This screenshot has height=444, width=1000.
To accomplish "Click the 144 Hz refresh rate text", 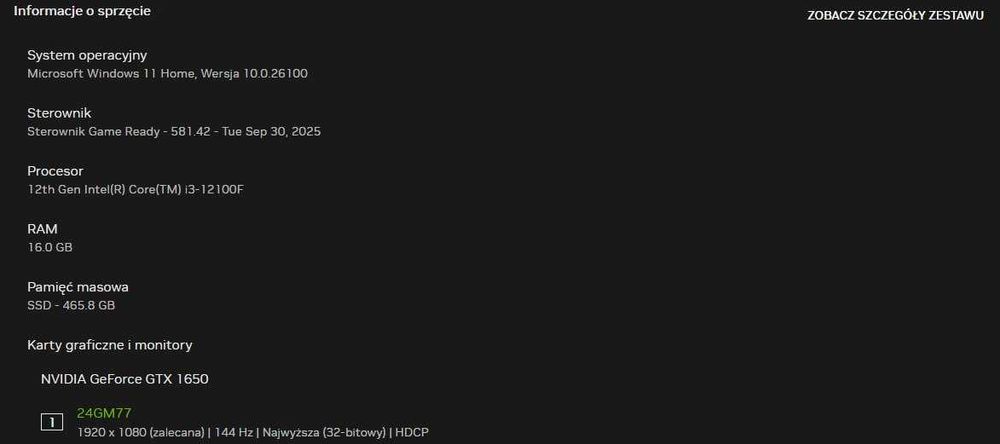I will 230,431.
